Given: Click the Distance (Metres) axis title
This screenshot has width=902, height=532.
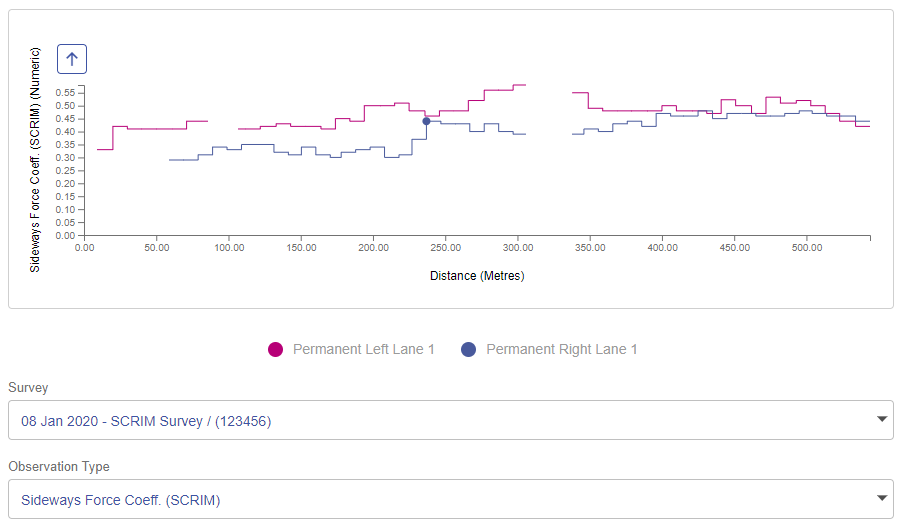Looking at the screenshot, I should click(477, 275).
